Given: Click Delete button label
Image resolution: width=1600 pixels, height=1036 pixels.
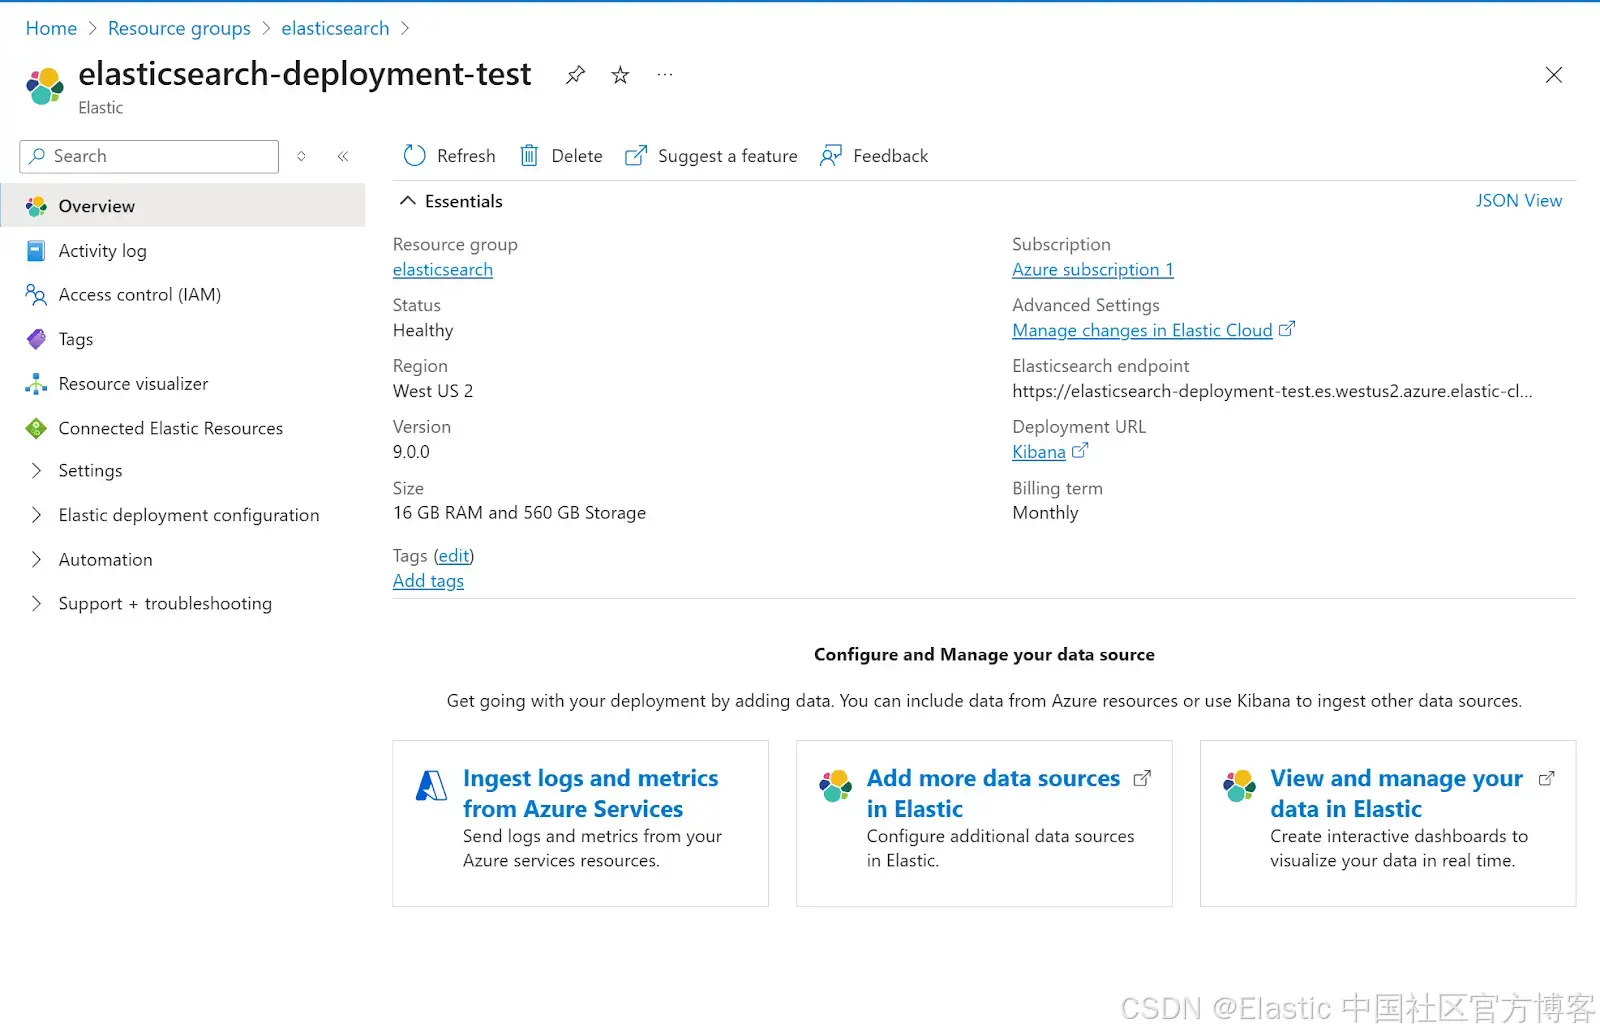Looking at the screenshot, I should pos(577,156).
